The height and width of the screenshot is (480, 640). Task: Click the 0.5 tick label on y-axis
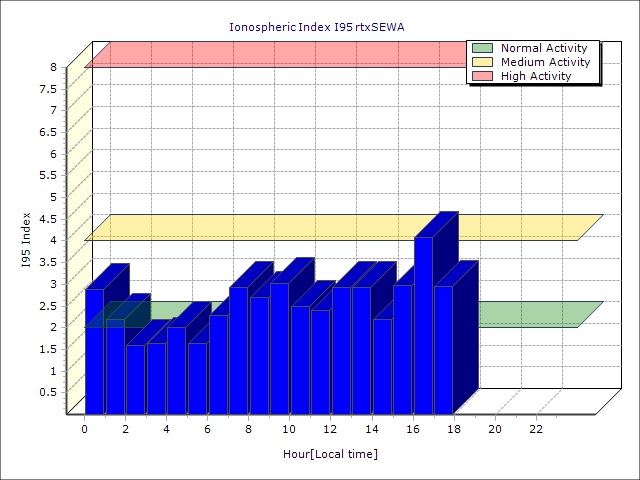click(47, 392)
